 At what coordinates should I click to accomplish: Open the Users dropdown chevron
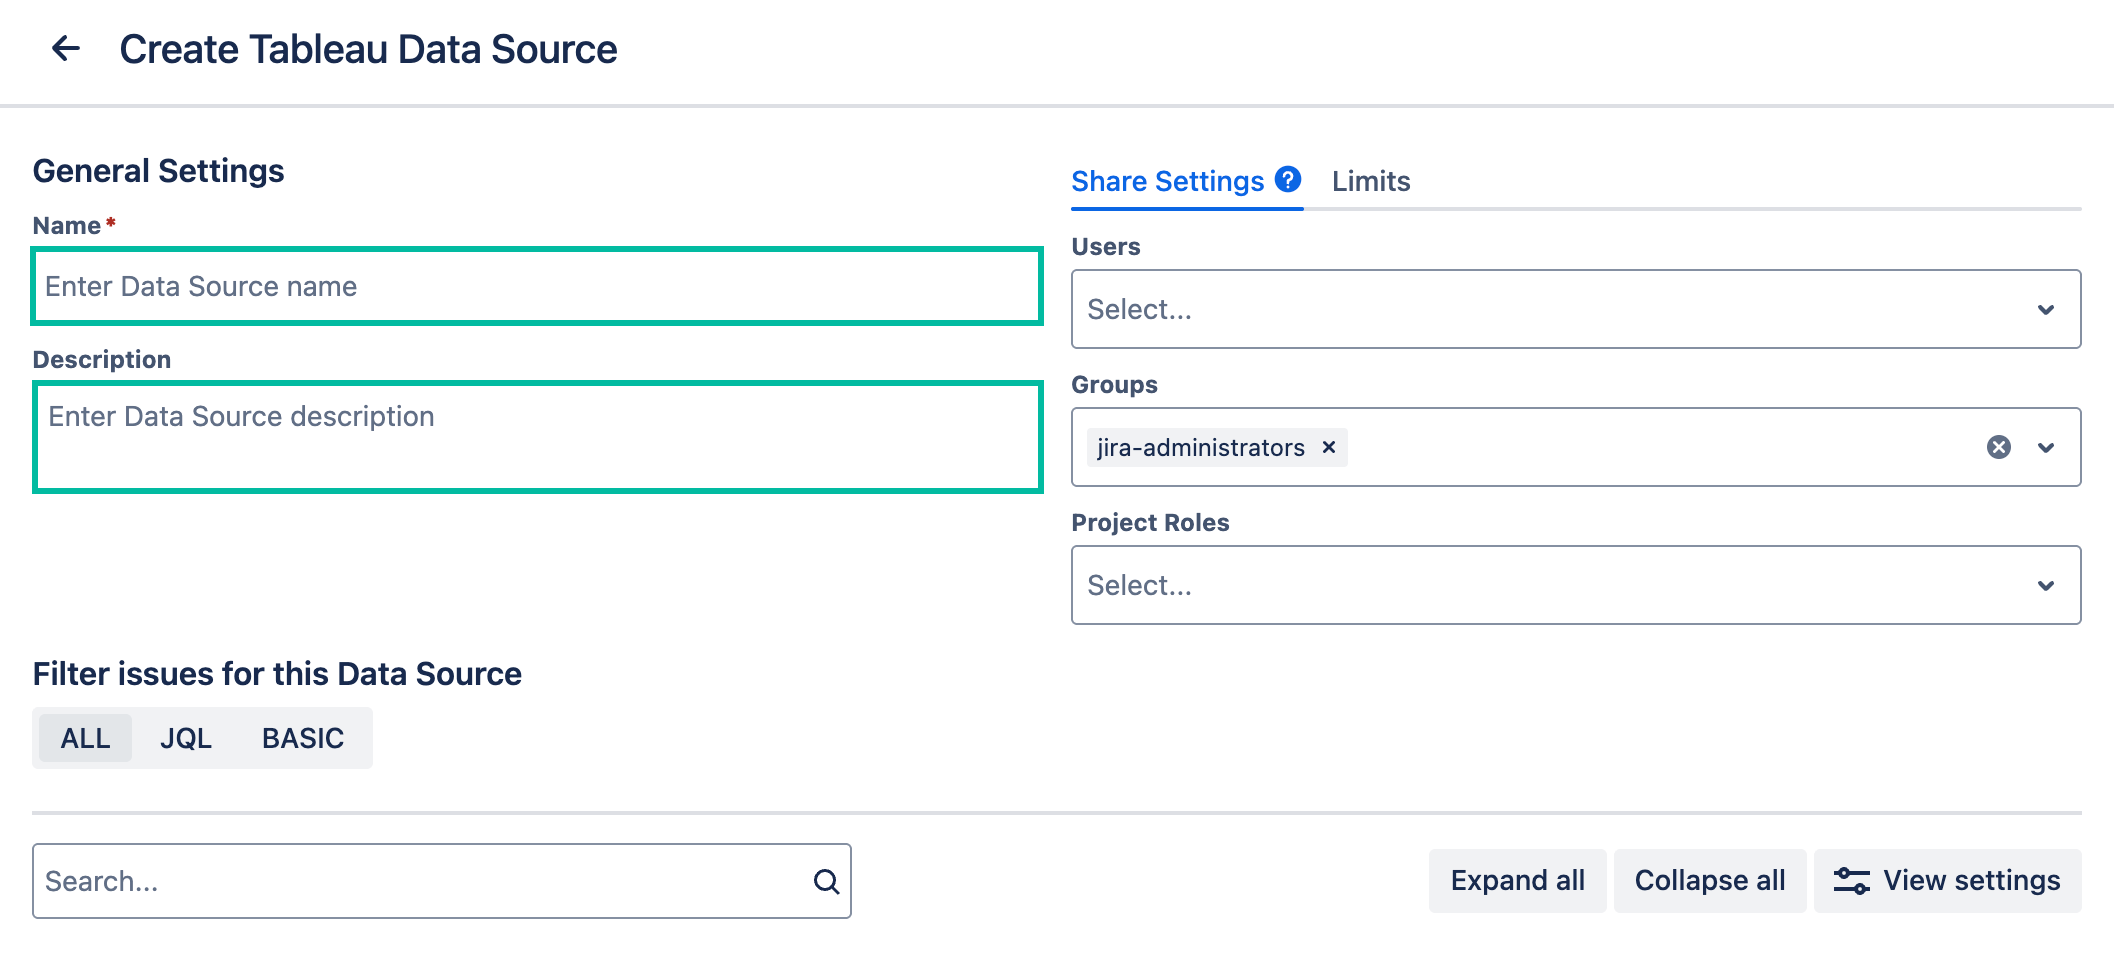pos(2046,310)
